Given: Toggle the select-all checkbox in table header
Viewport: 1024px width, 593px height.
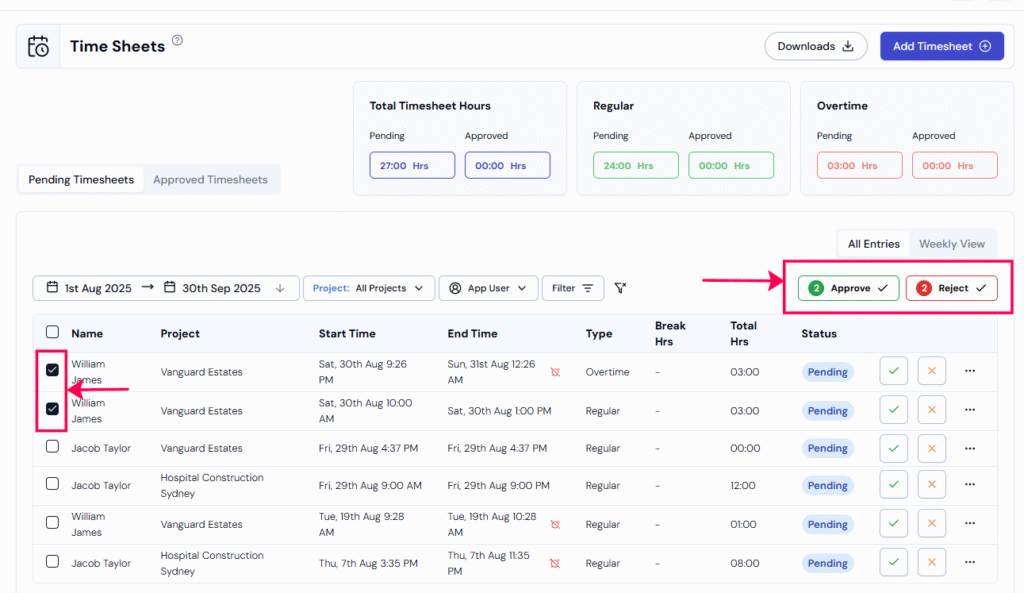Looking at the screenshot, I should 52,332.
